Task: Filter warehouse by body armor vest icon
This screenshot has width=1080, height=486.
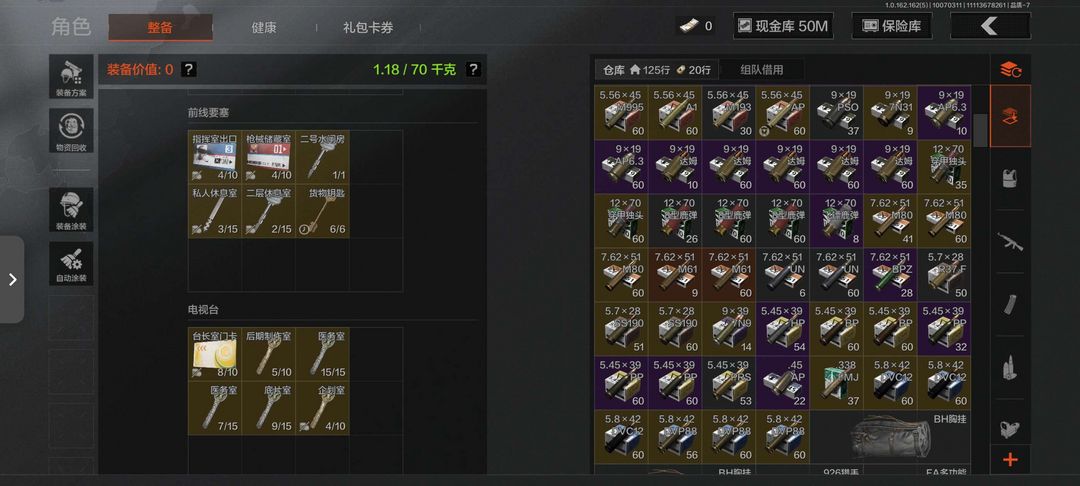Action: pos(1010,178)
